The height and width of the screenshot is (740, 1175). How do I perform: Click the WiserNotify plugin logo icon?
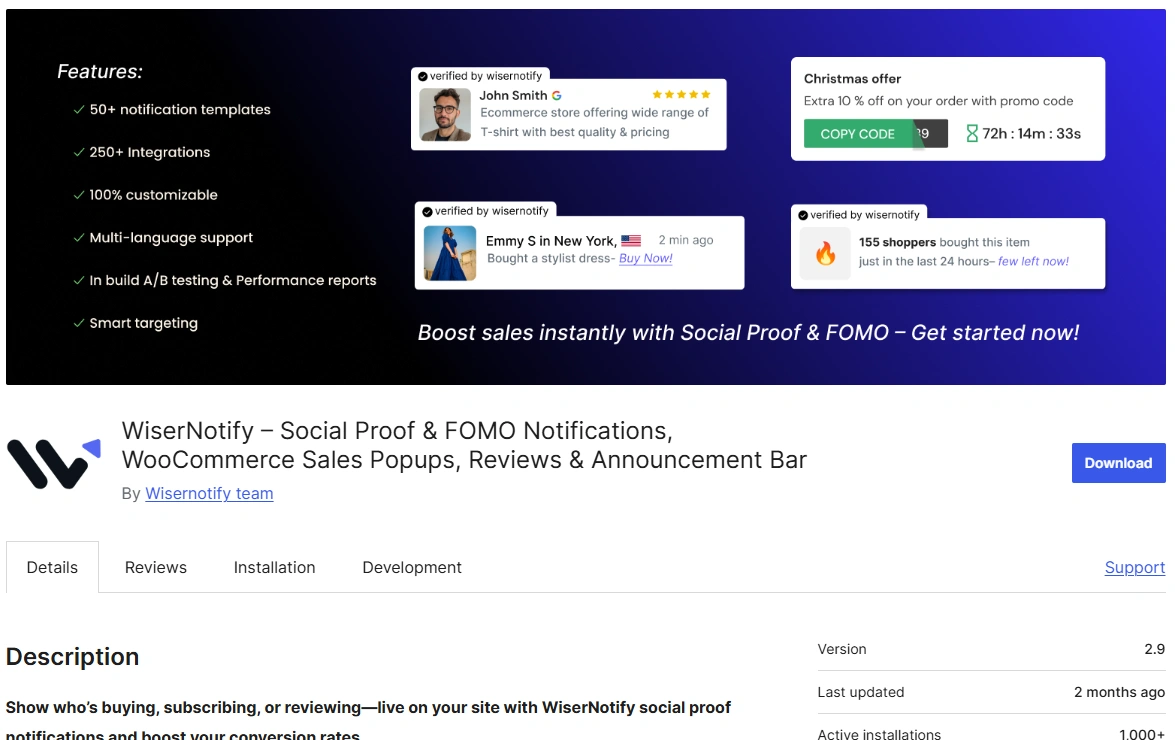click(54, 463)
